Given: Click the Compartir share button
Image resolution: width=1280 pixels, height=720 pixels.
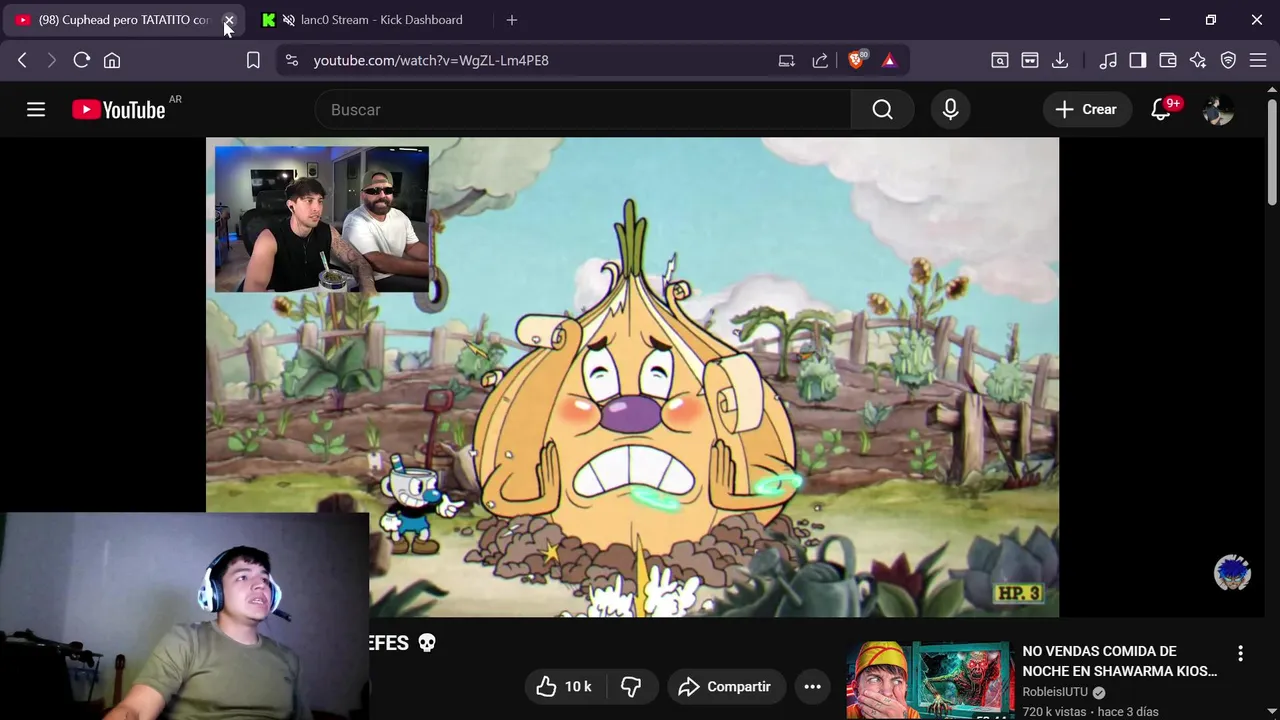Looking at the screenshot, I should [x=725, y=687].
